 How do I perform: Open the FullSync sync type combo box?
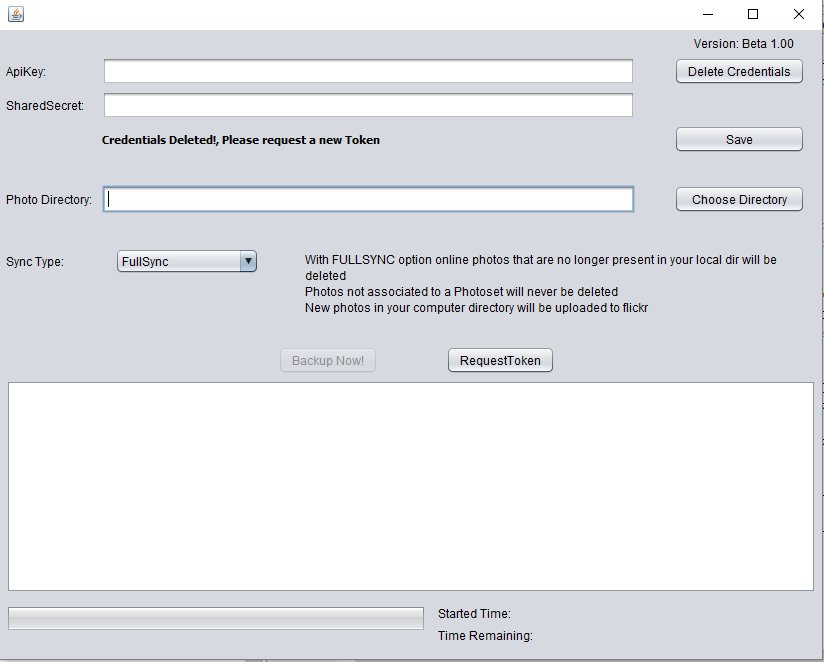[178, 261]
